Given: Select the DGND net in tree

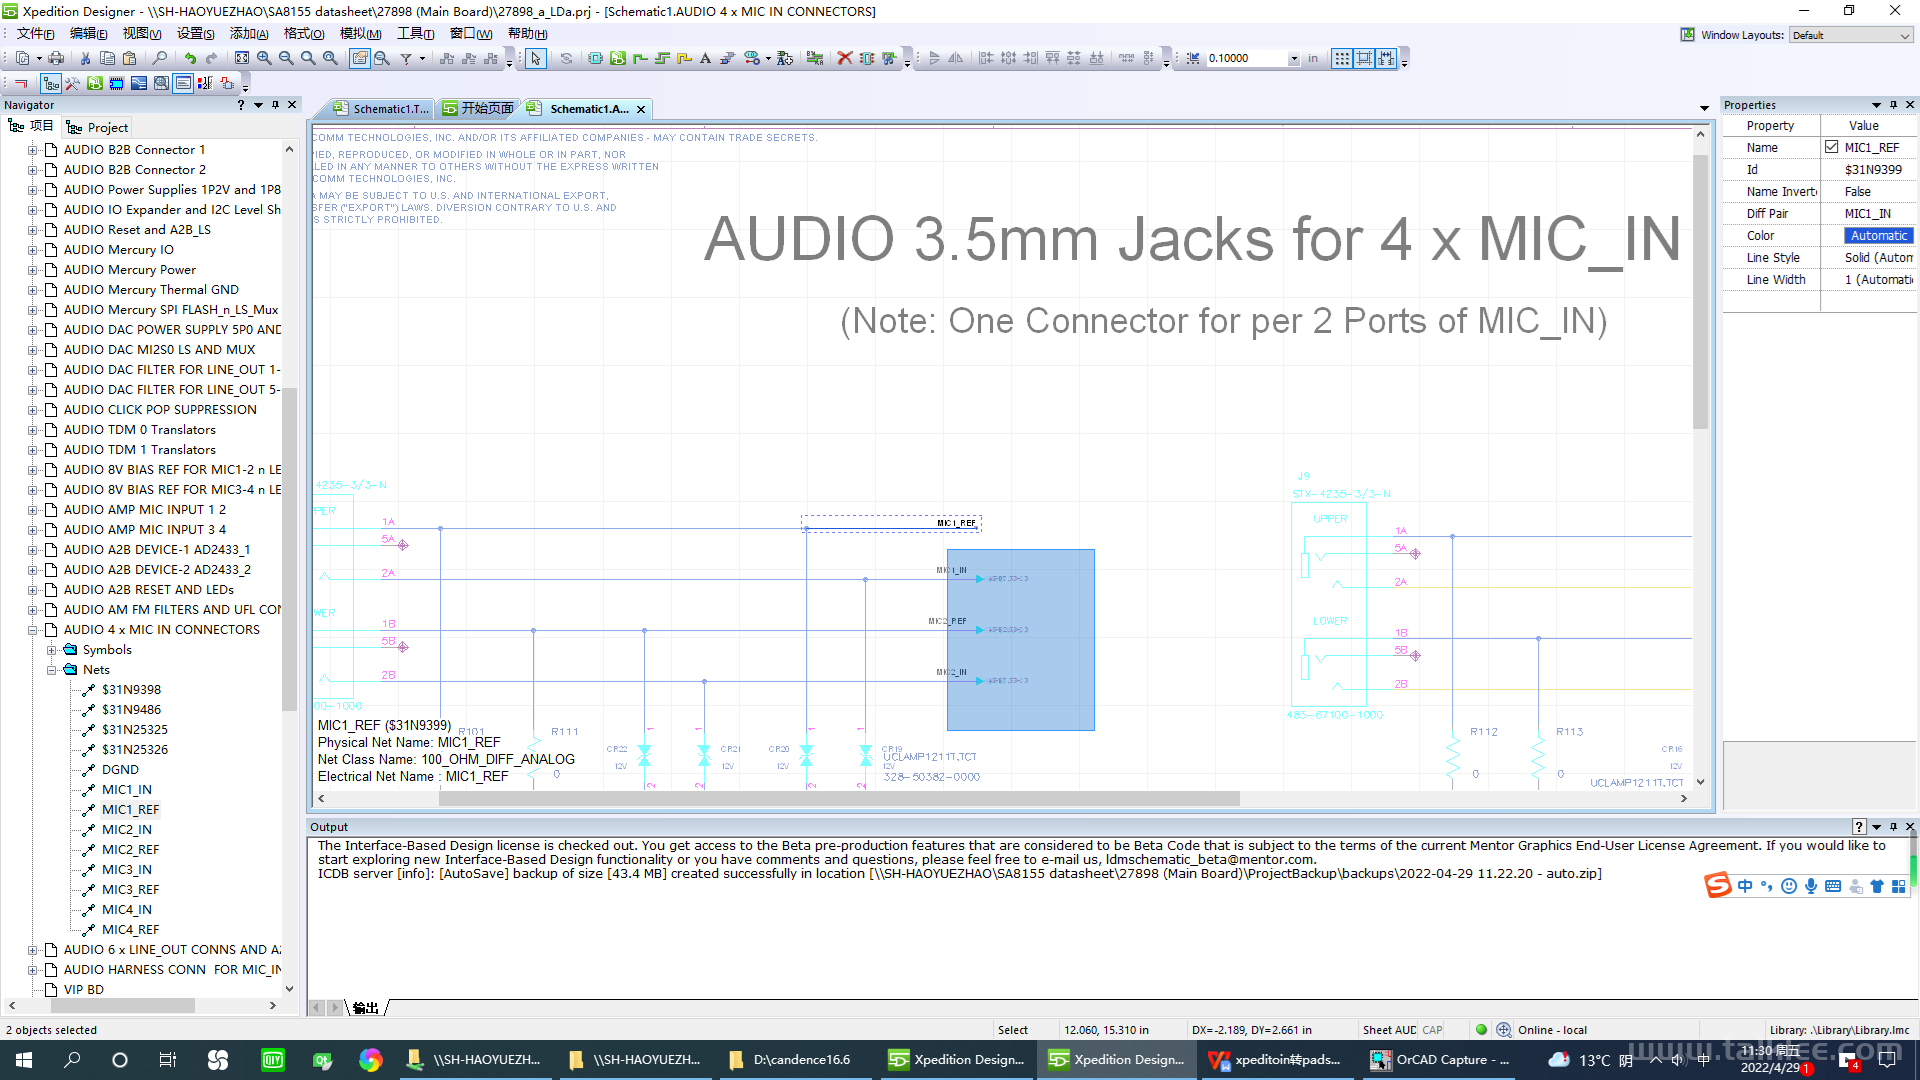Looking at the screenshot, I should pos(120,770).
